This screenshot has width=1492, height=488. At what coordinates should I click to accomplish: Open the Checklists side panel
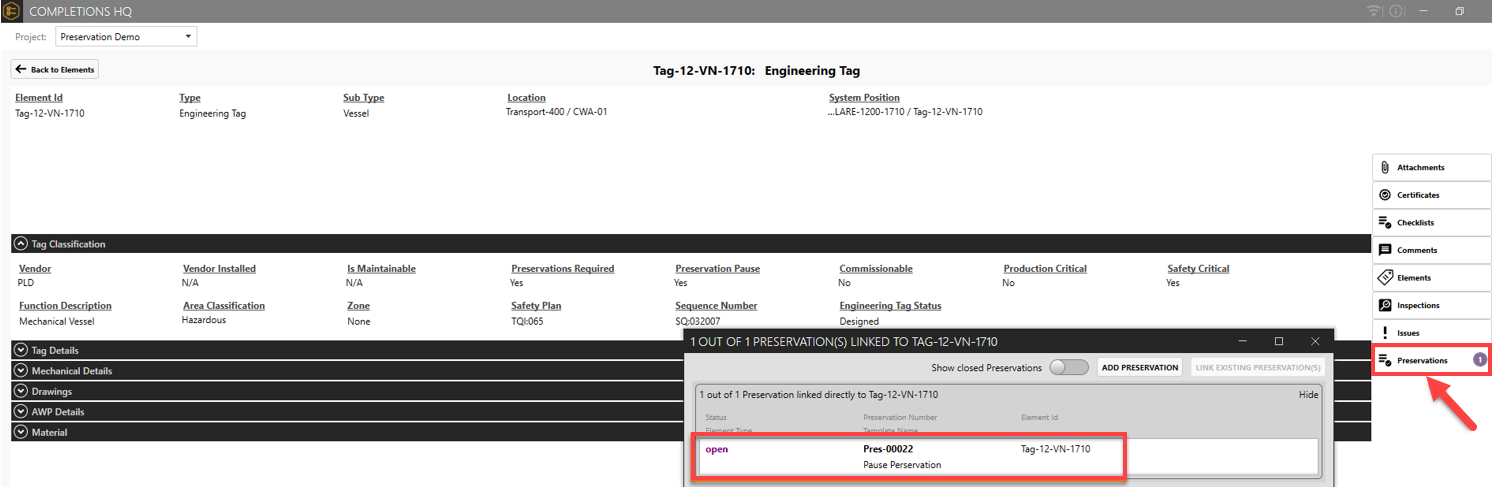click(1431, 223)
